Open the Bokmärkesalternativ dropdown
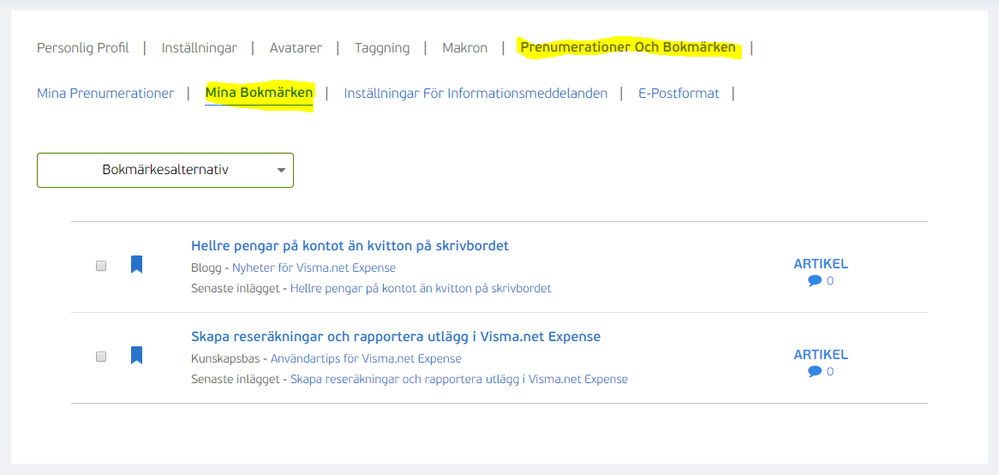 click(x=165, y=170)
